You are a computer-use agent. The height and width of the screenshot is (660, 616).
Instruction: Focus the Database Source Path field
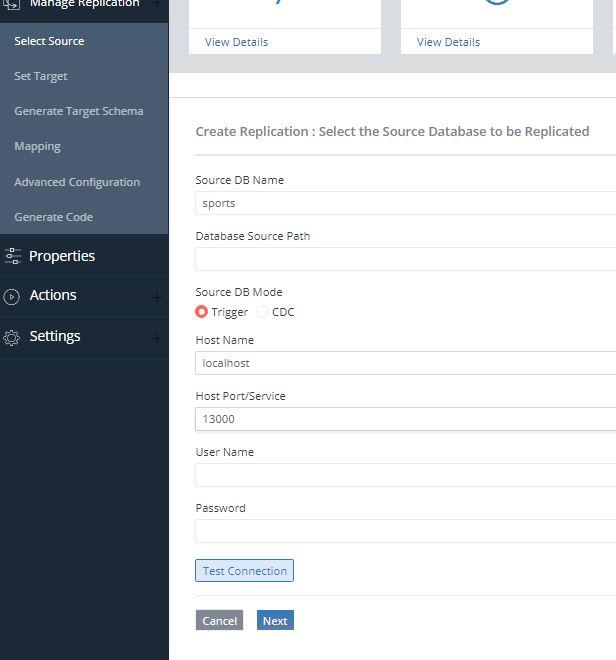pyautogui.click(x=405, y=259)
